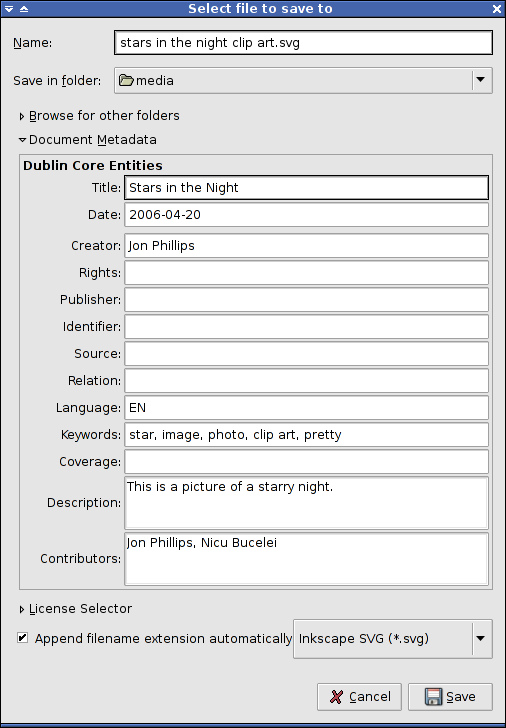
Task: Click the roll-up arrow icon in titlebar
Action: click(24, 9)
